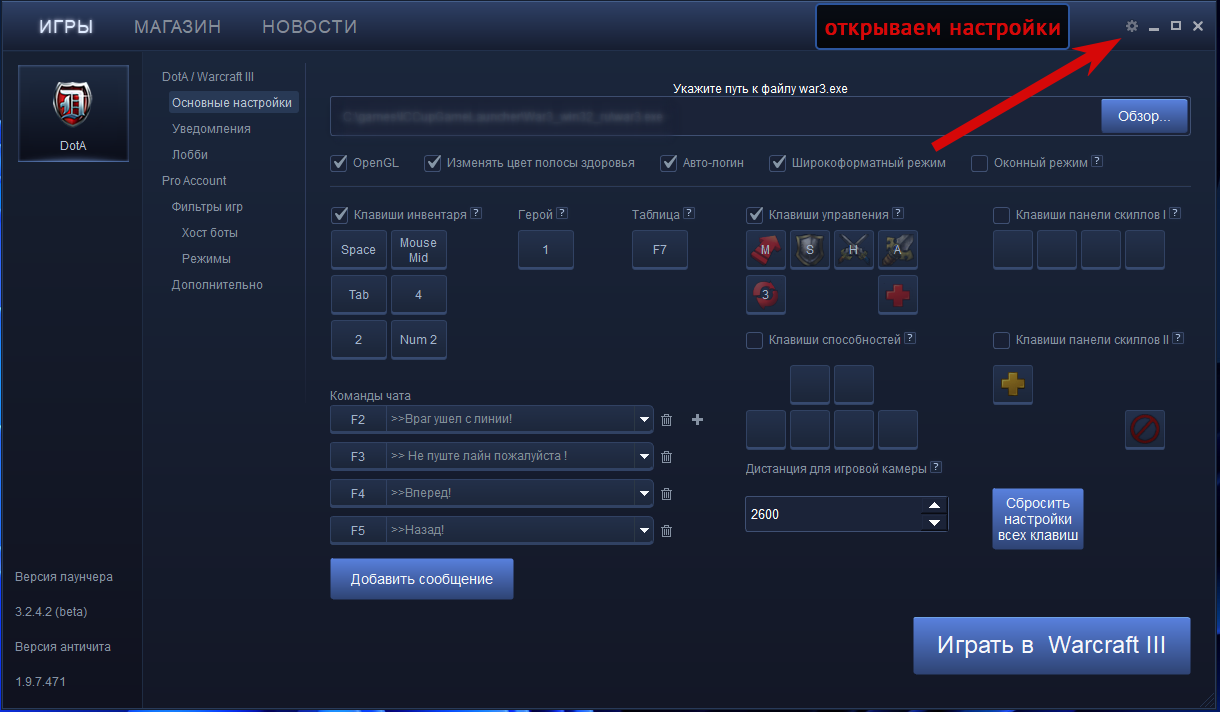1220x712 pixels.
Task: Open help for Клавиши панели скиллов I
Action: pyautogui.click(x=1175, y=213)
